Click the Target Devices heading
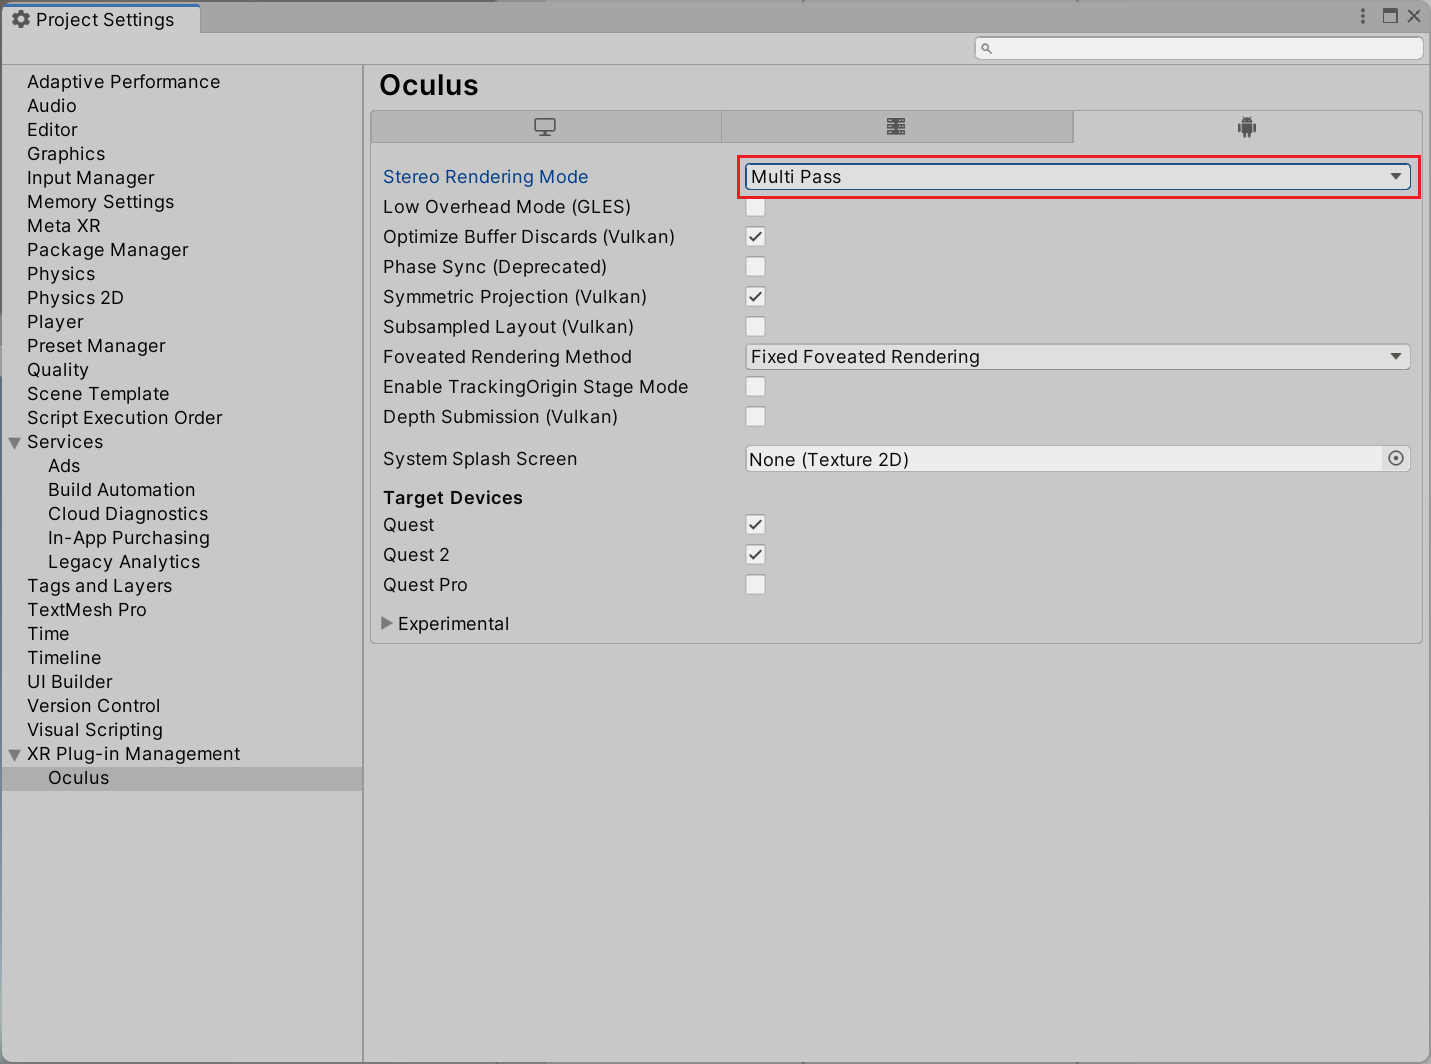 pos(453,498)
